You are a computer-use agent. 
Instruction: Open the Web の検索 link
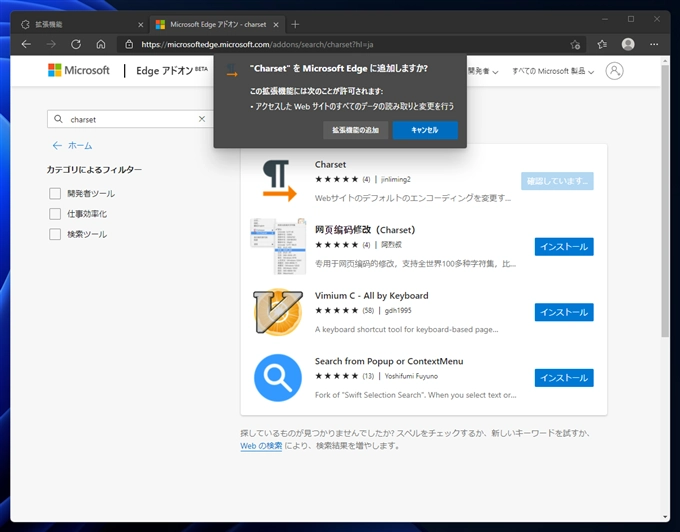click(x=261, y=445)
